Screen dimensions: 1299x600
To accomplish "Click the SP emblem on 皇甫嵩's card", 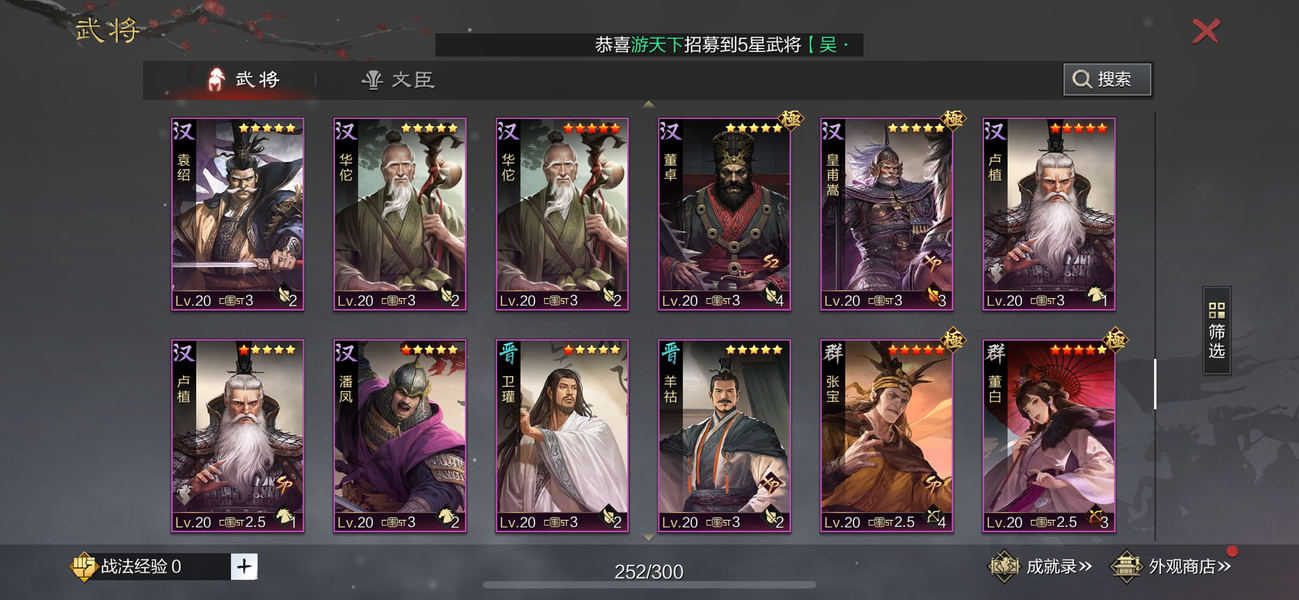I will pyautogui.click(x=934, y=262).
